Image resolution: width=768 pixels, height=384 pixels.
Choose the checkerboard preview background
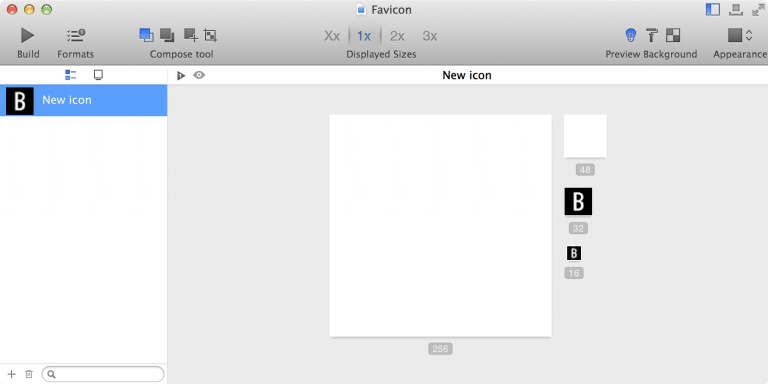click(x=673, y=35)
